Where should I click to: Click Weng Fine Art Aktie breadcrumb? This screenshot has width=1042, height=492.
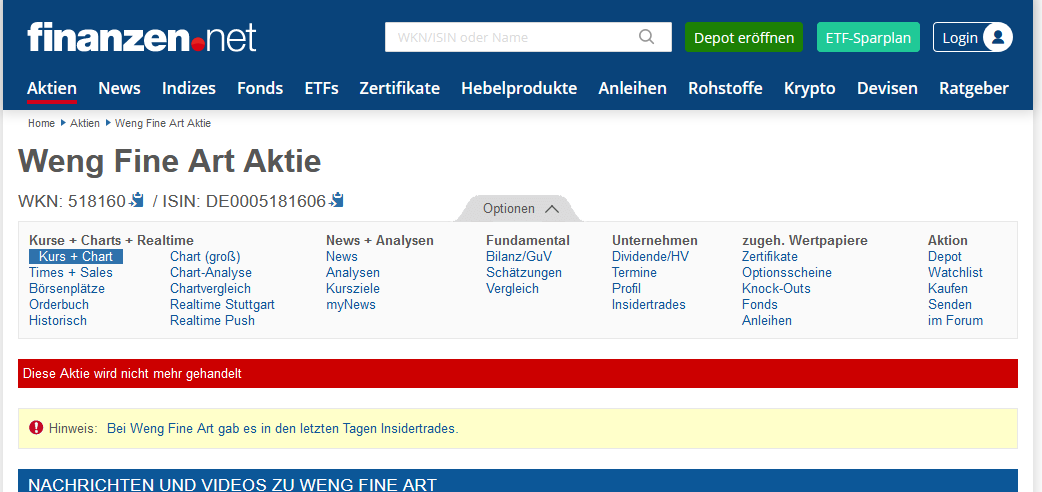pyautogui.click(x=163, y=123)
